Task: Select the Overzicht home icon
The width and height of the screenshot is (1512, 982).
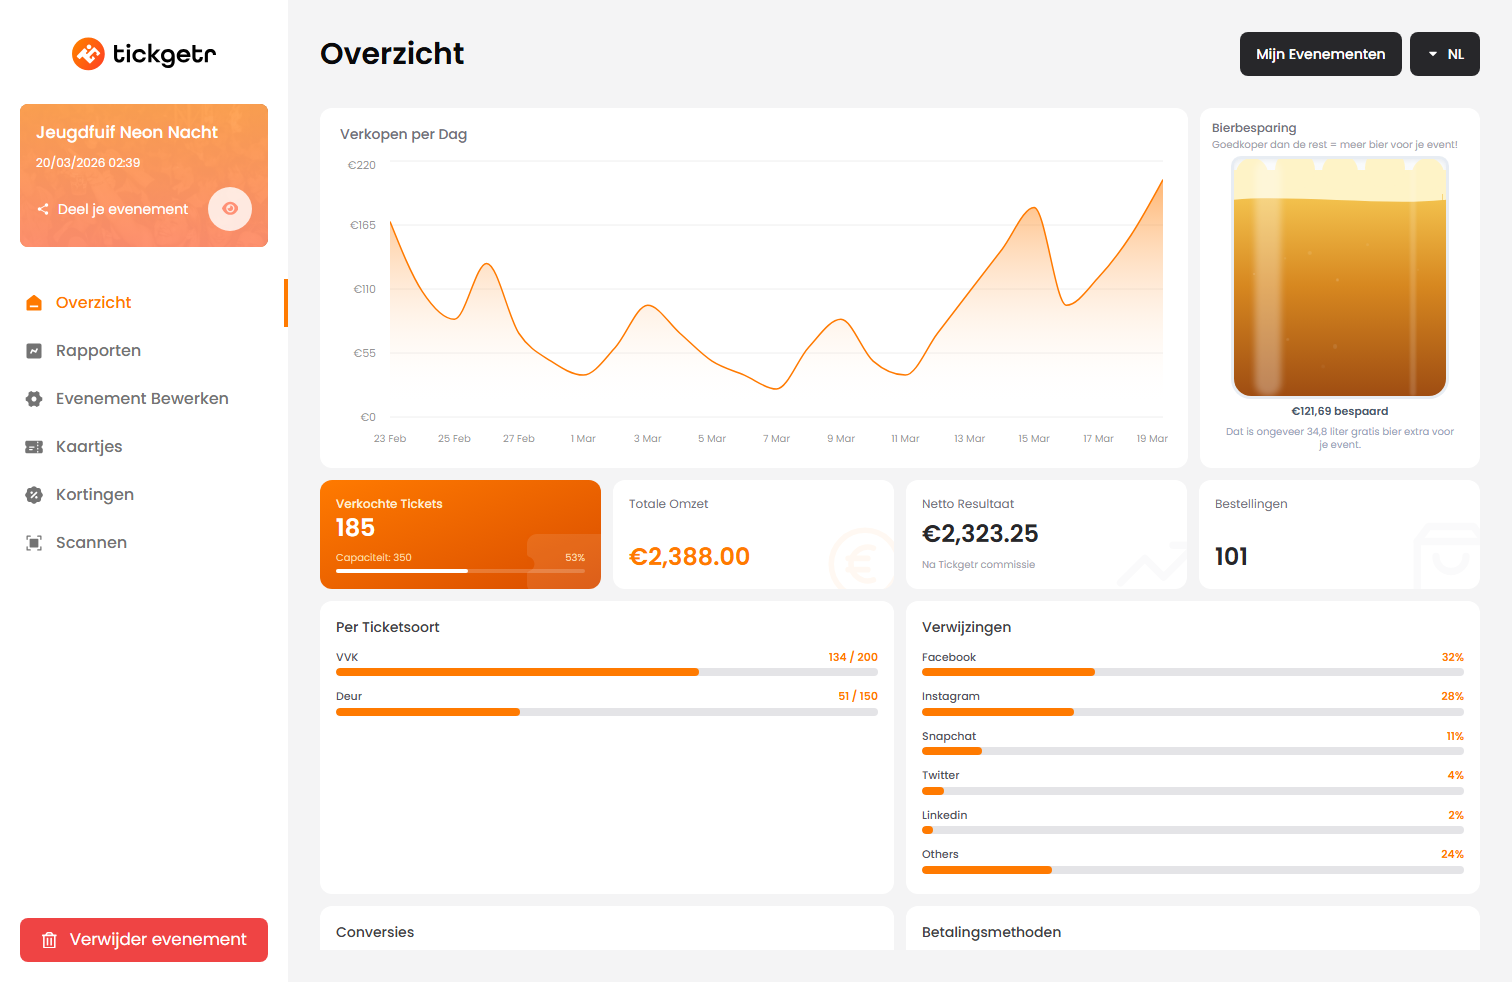Action: [33, 302]
